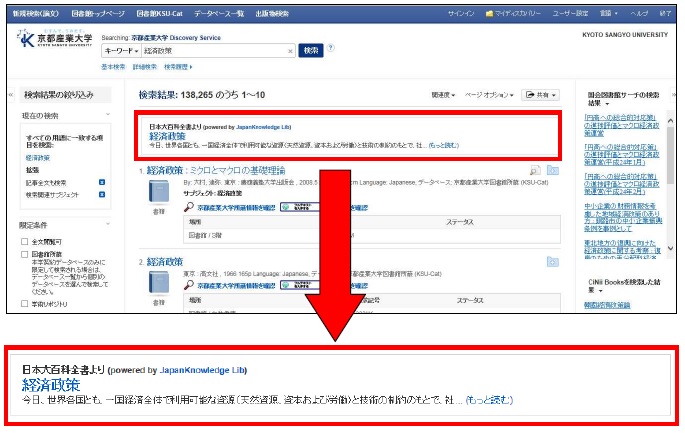Add result 1 to folder
Viewport: 685px width, 433px height.
[553, 170]
